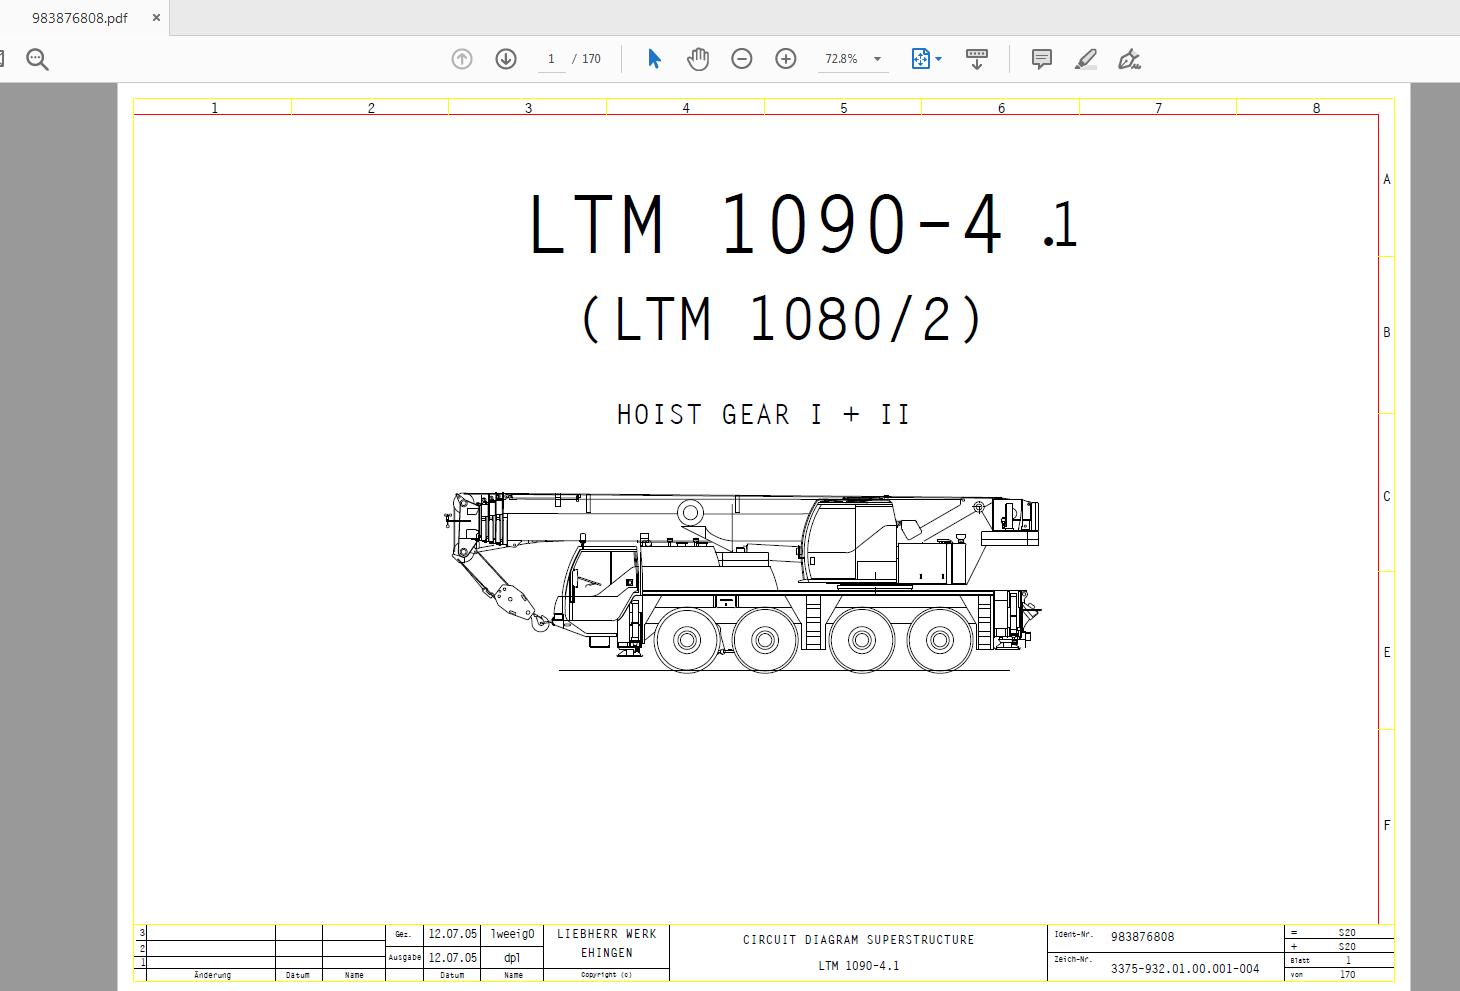Open the search magnifier tool

38,60
